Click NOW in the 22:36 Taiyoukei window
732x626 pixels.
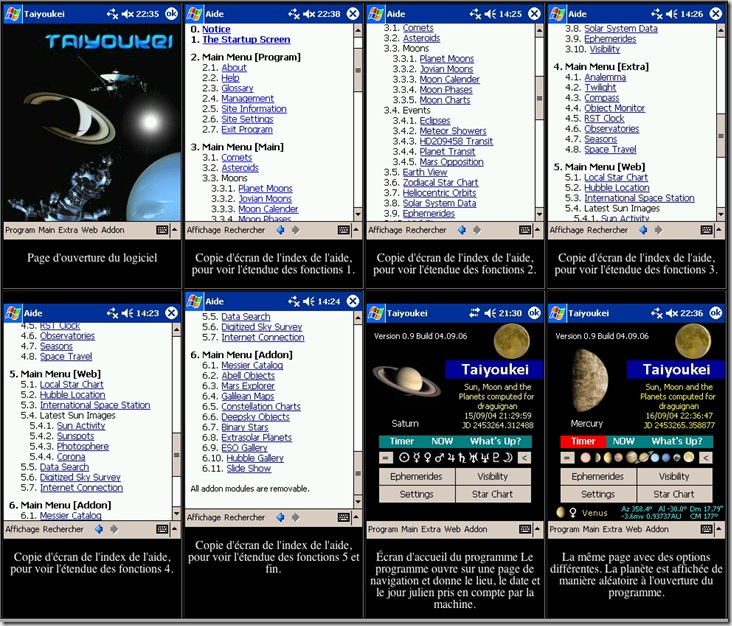click(x=623, y=441)
